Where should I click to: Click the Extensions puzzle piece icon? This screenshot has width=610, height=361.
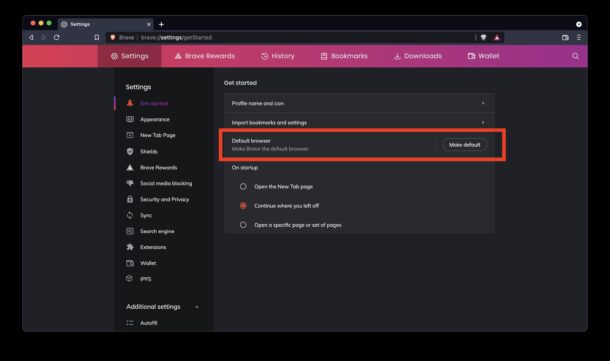(130, 247)
